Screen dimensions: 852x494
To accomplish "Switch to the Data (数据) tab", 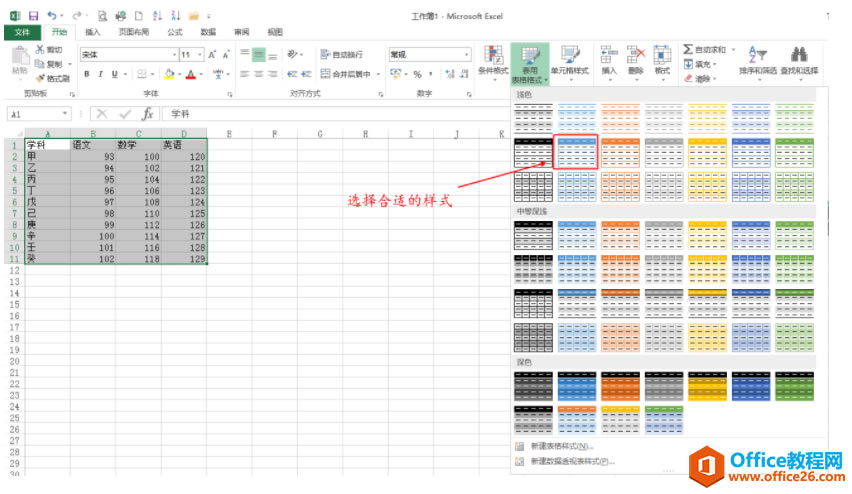I will pos(208,32).
